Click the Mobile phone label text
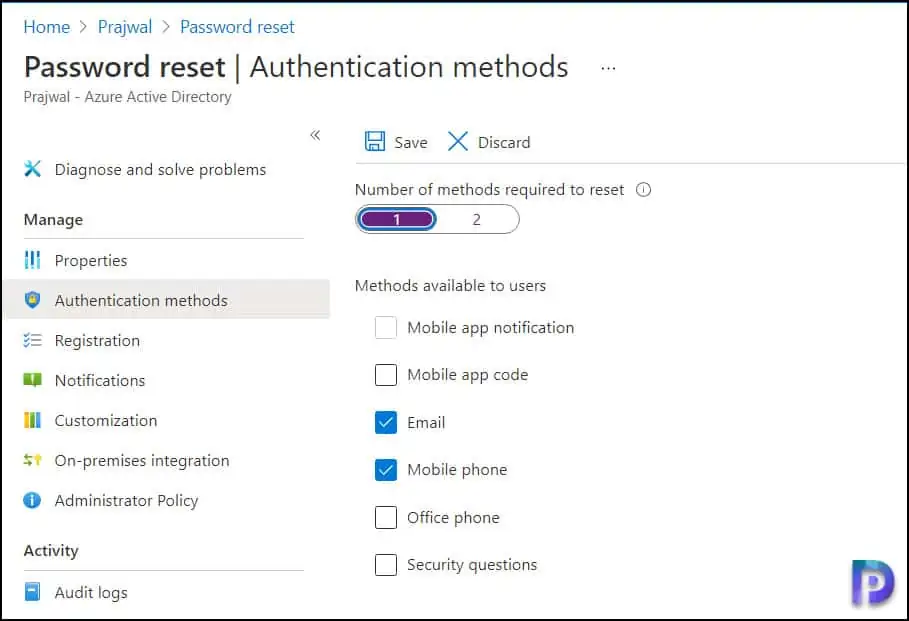Image resolution: width=909 pixels, height=621 pixels. [x=457, y=470]
